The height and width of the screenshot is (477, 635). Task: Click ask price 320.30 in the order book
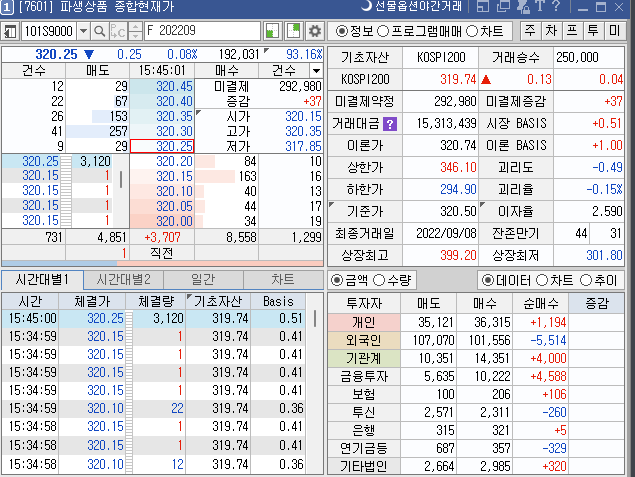point(162,131)
